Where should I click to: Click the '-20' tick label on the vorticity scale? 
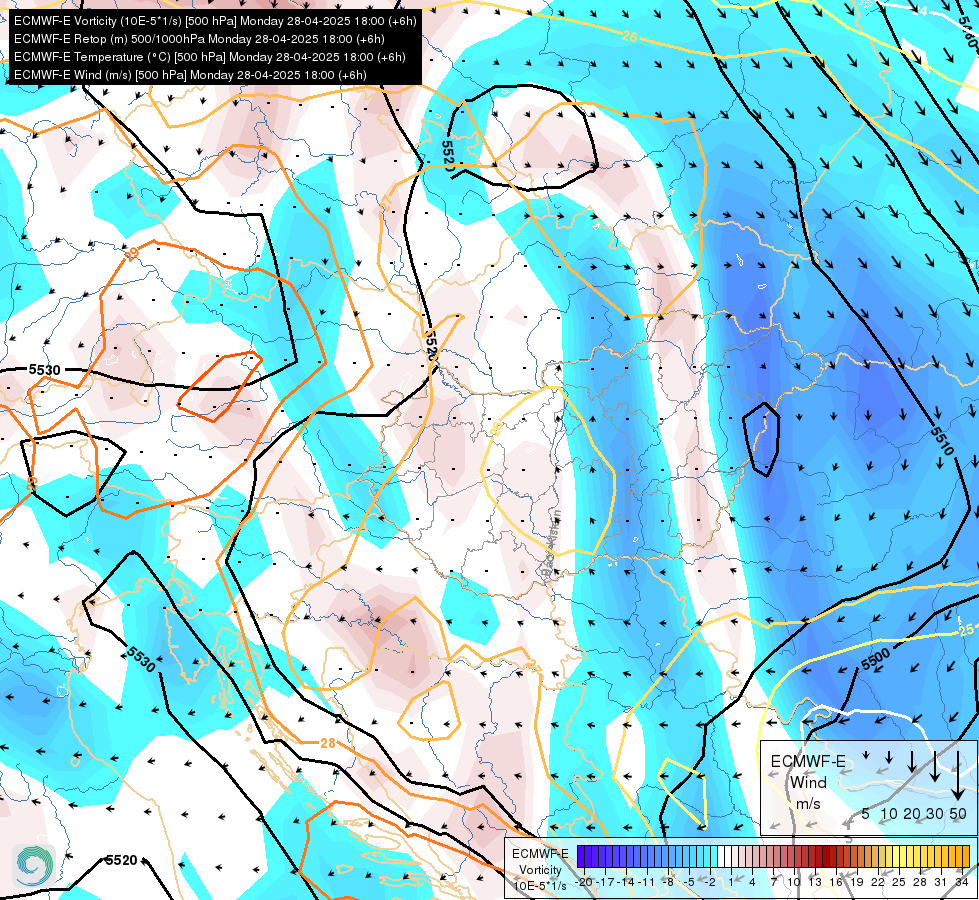point(584,882)
